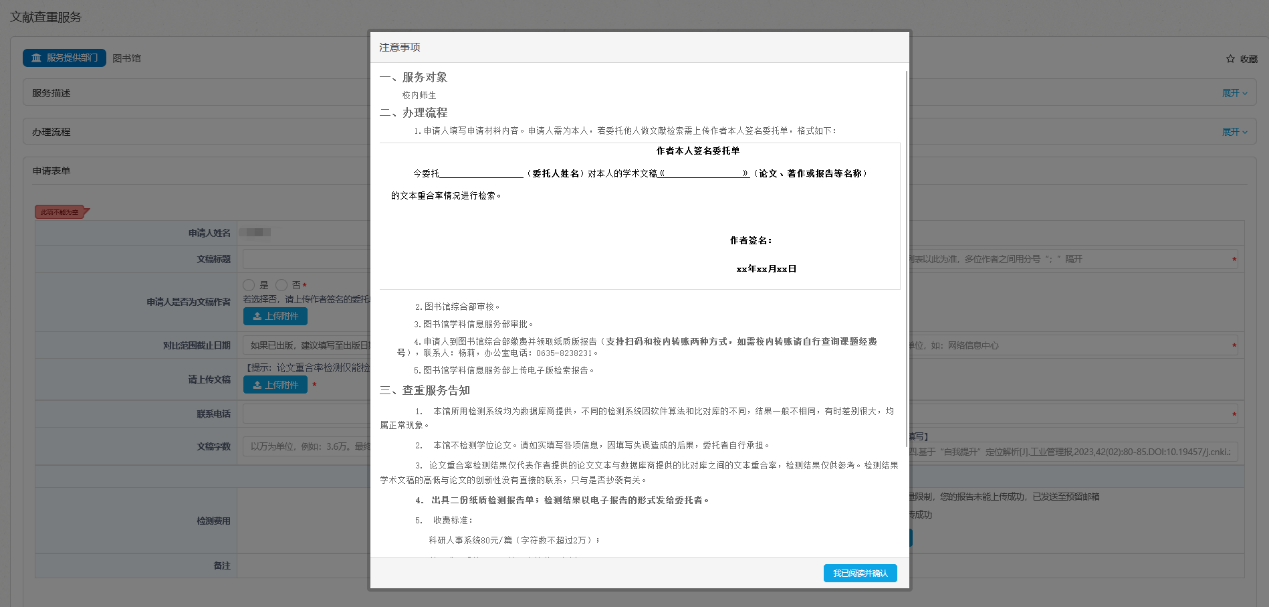The image size is (1269, 607).
Task: Select the 是 radio button
Action: tap(249, 285)
